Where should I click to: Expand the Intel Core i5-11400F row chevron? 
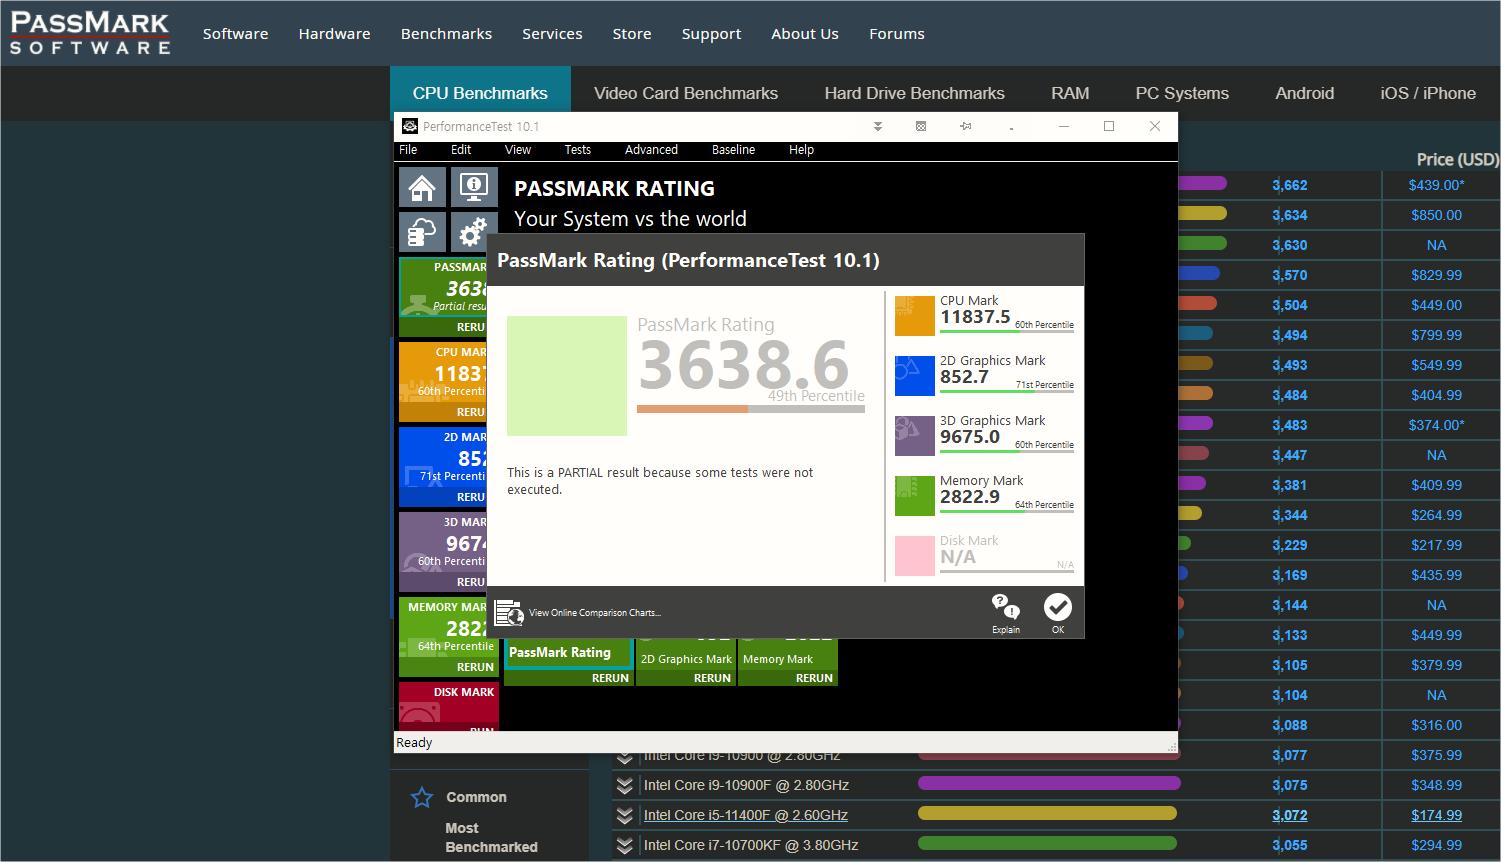coord(625,815)
